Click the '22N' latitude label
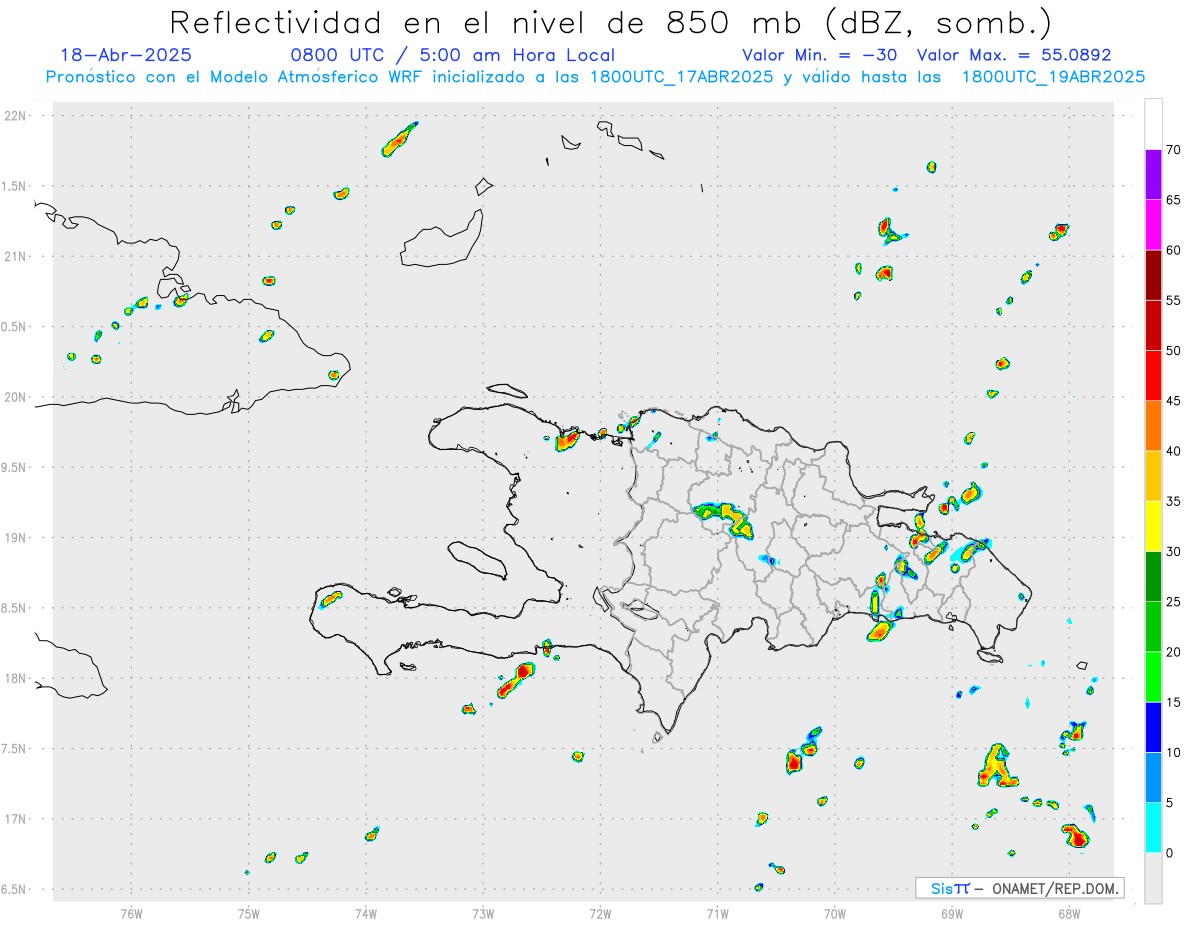 pyautogui.click(x=17, y=116)
